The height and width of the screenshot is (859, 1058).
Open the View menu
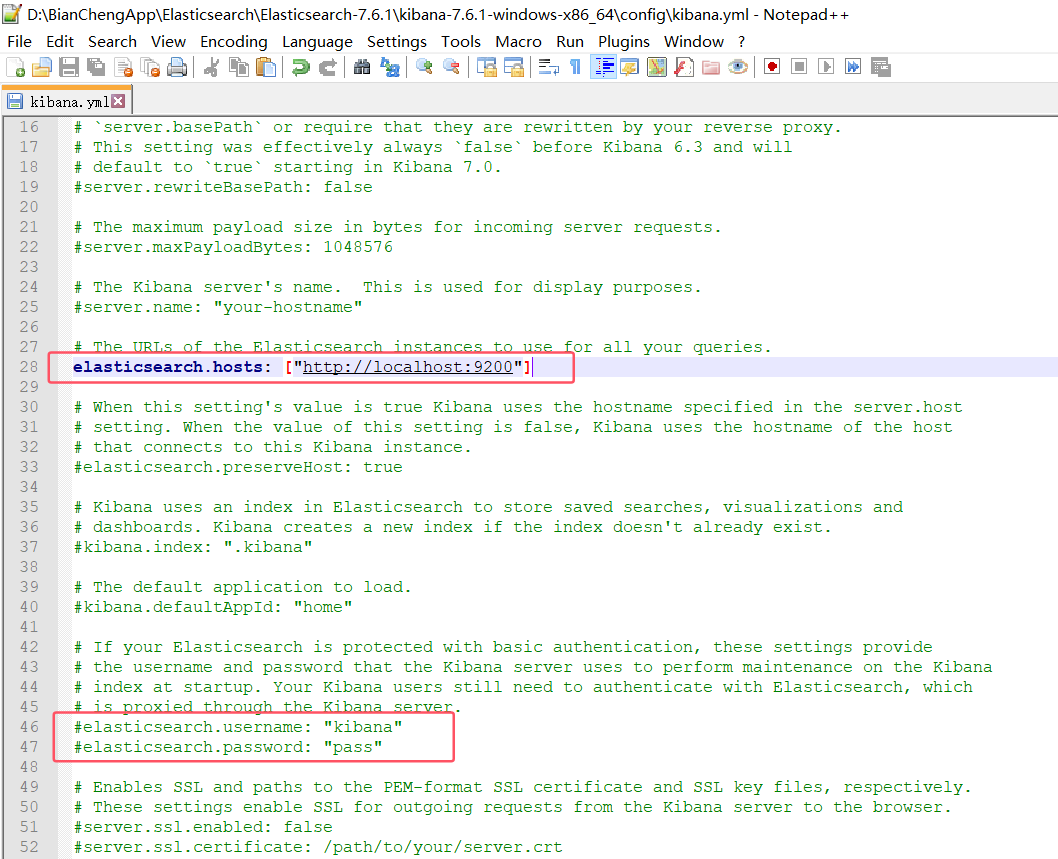tap(168, 42)
